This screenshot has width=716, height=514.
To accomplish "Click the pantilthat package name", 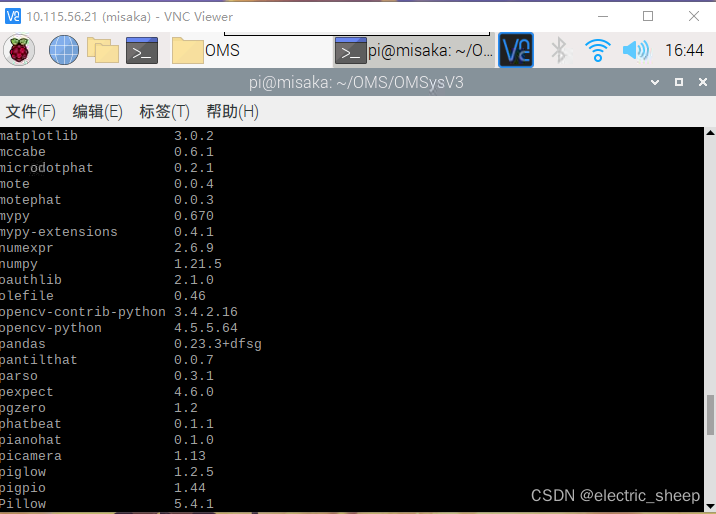I will click(38, 360).
